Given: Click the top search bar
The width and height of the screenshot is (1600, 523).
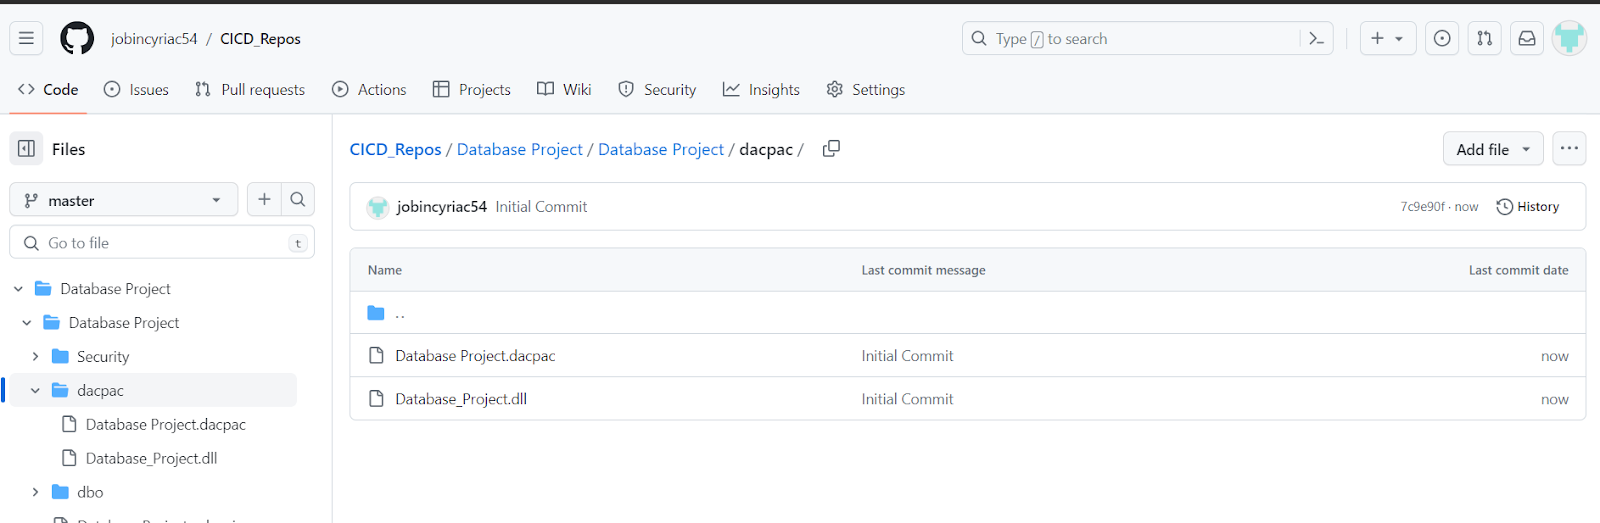Looking at the screenshot, I should tap(1147, 38).
